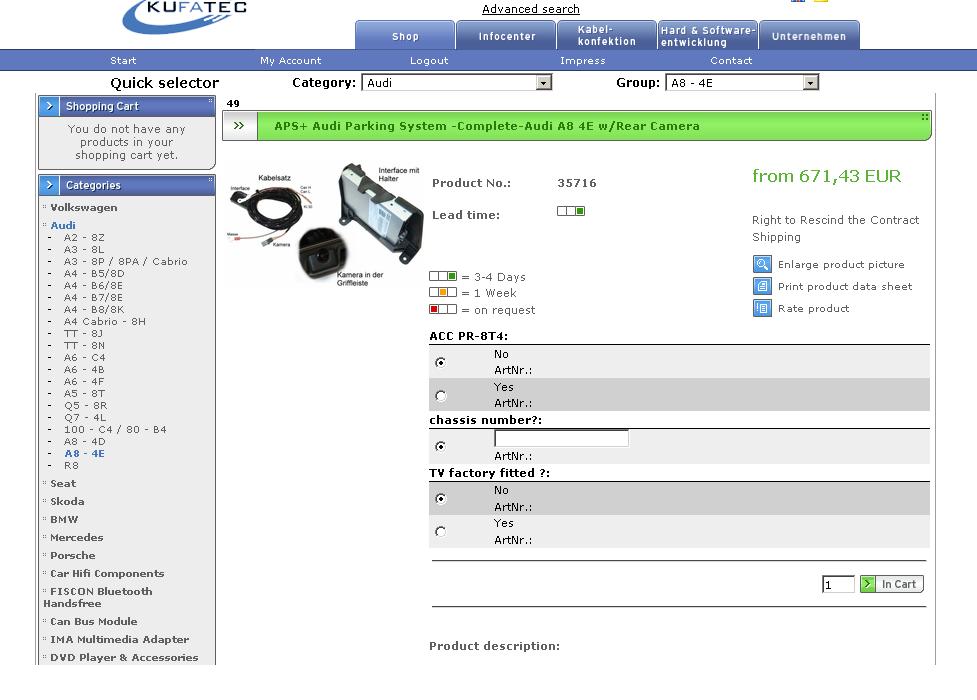The height and width of the screenshot is (700, 977).
Task: Select the chassis number radio button
Action: tap(441, 447)
